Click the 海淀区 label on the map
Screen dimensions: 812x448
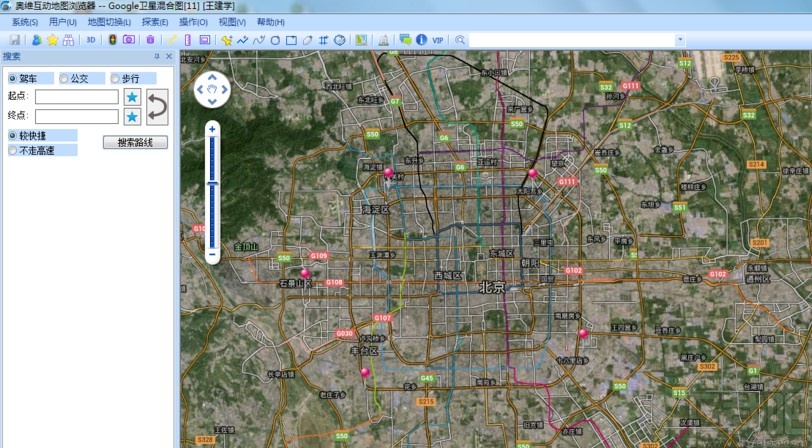tap(375, 210)
